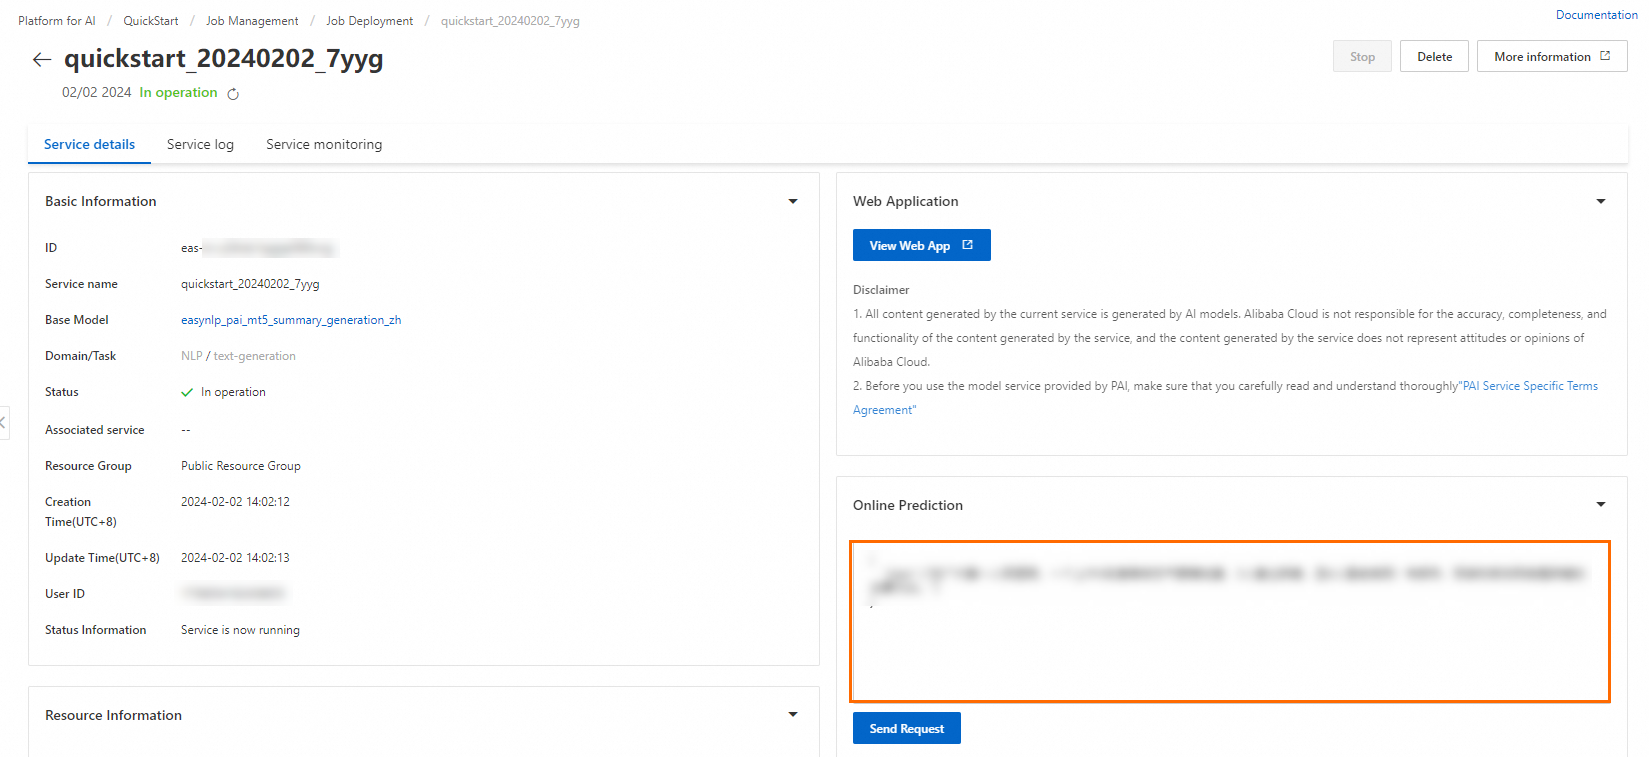Refresh status via the circular refresh icon
Viewport: 1649px width, 757px height.
tap(233, 94)
